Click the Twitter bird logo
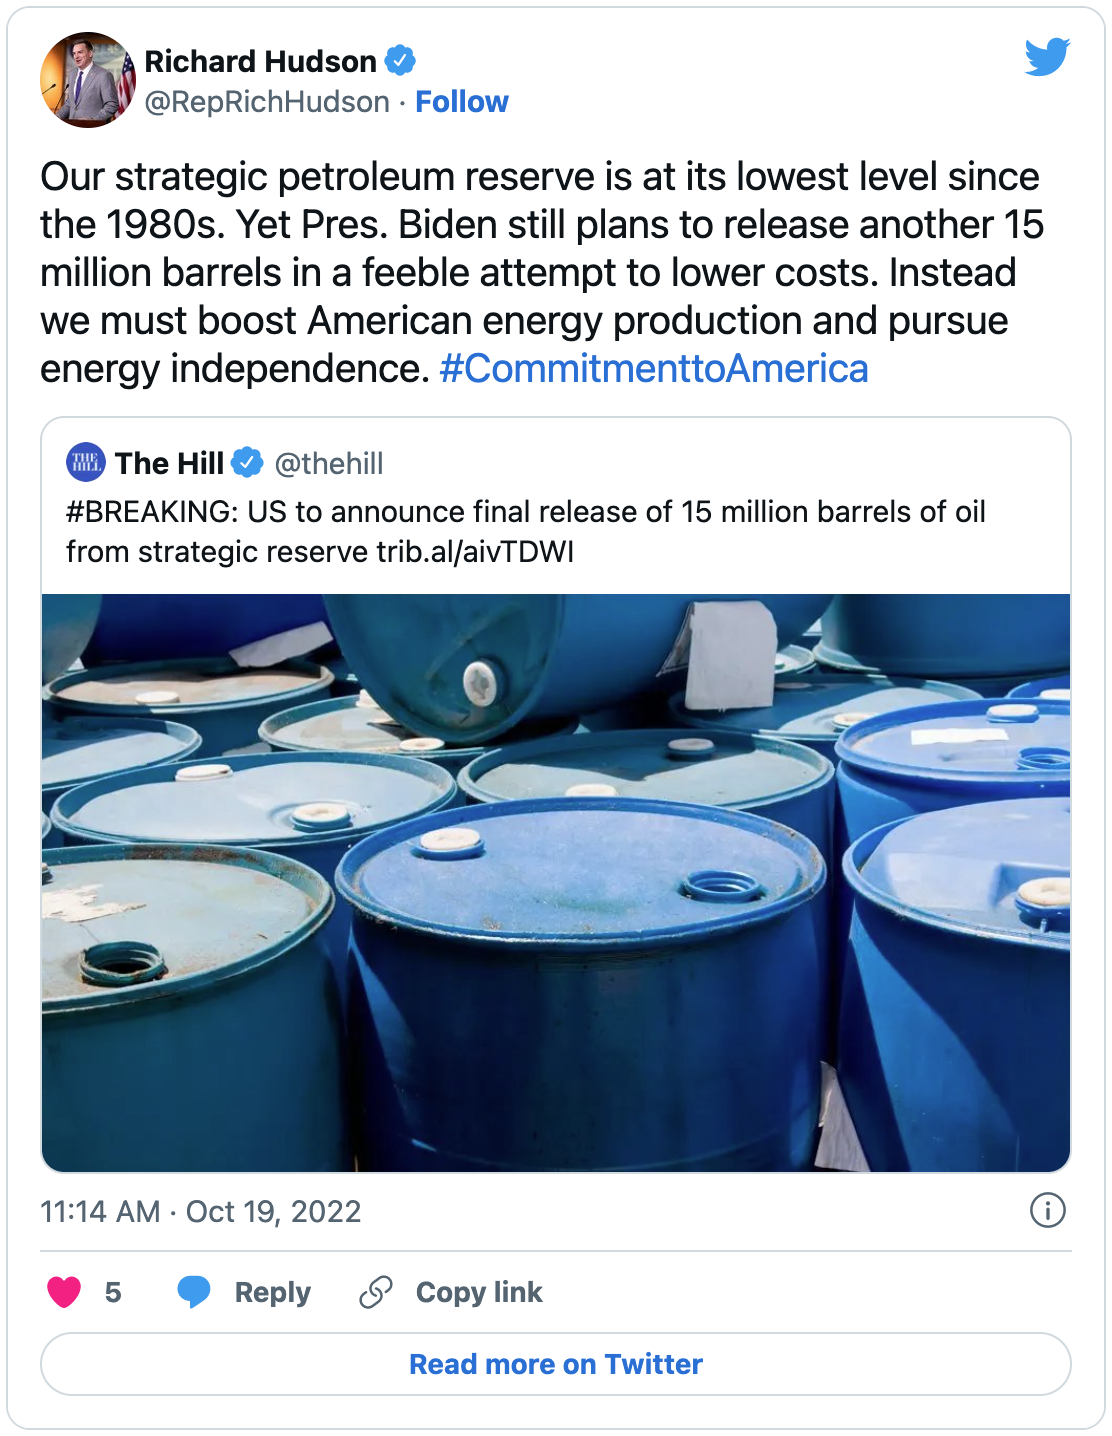 1047,57
